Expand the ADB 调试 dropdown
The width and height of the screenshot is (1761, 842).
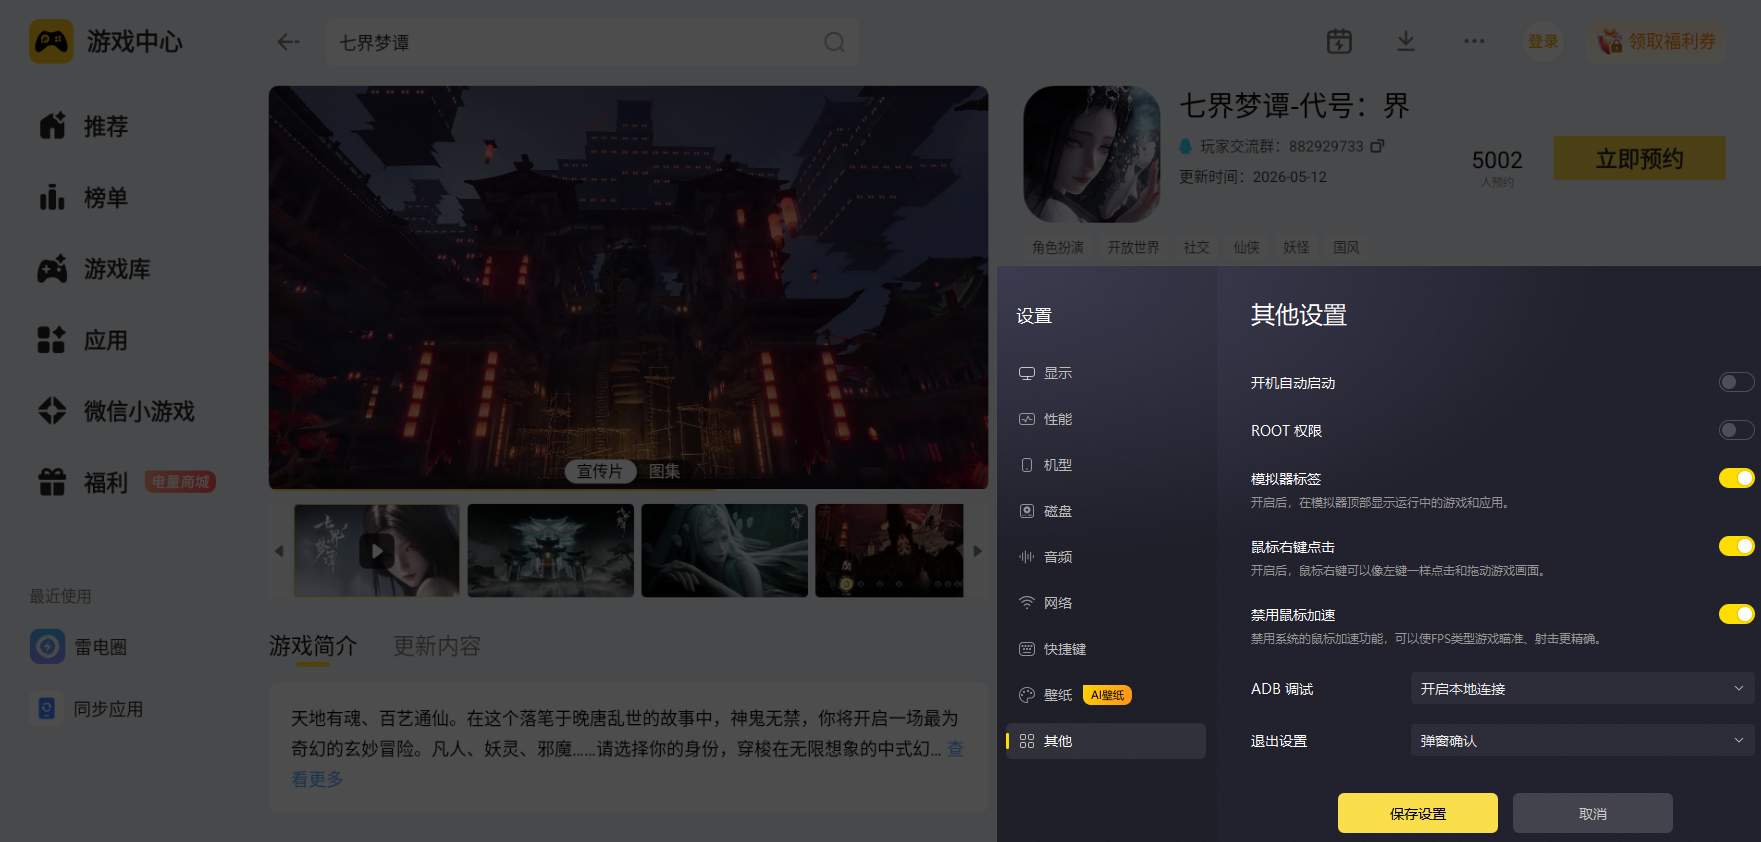point(1582,688)
